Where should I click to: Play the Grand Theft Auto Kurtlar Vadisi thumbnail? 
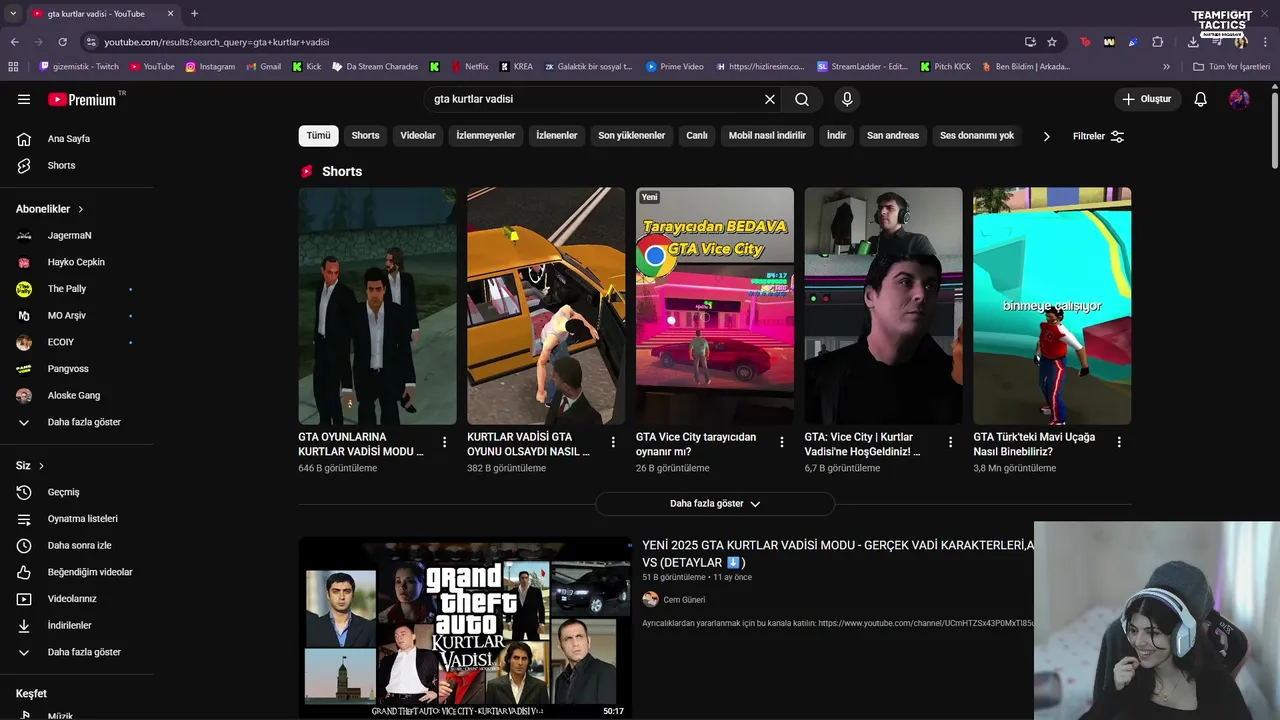[x=465, y=628]
